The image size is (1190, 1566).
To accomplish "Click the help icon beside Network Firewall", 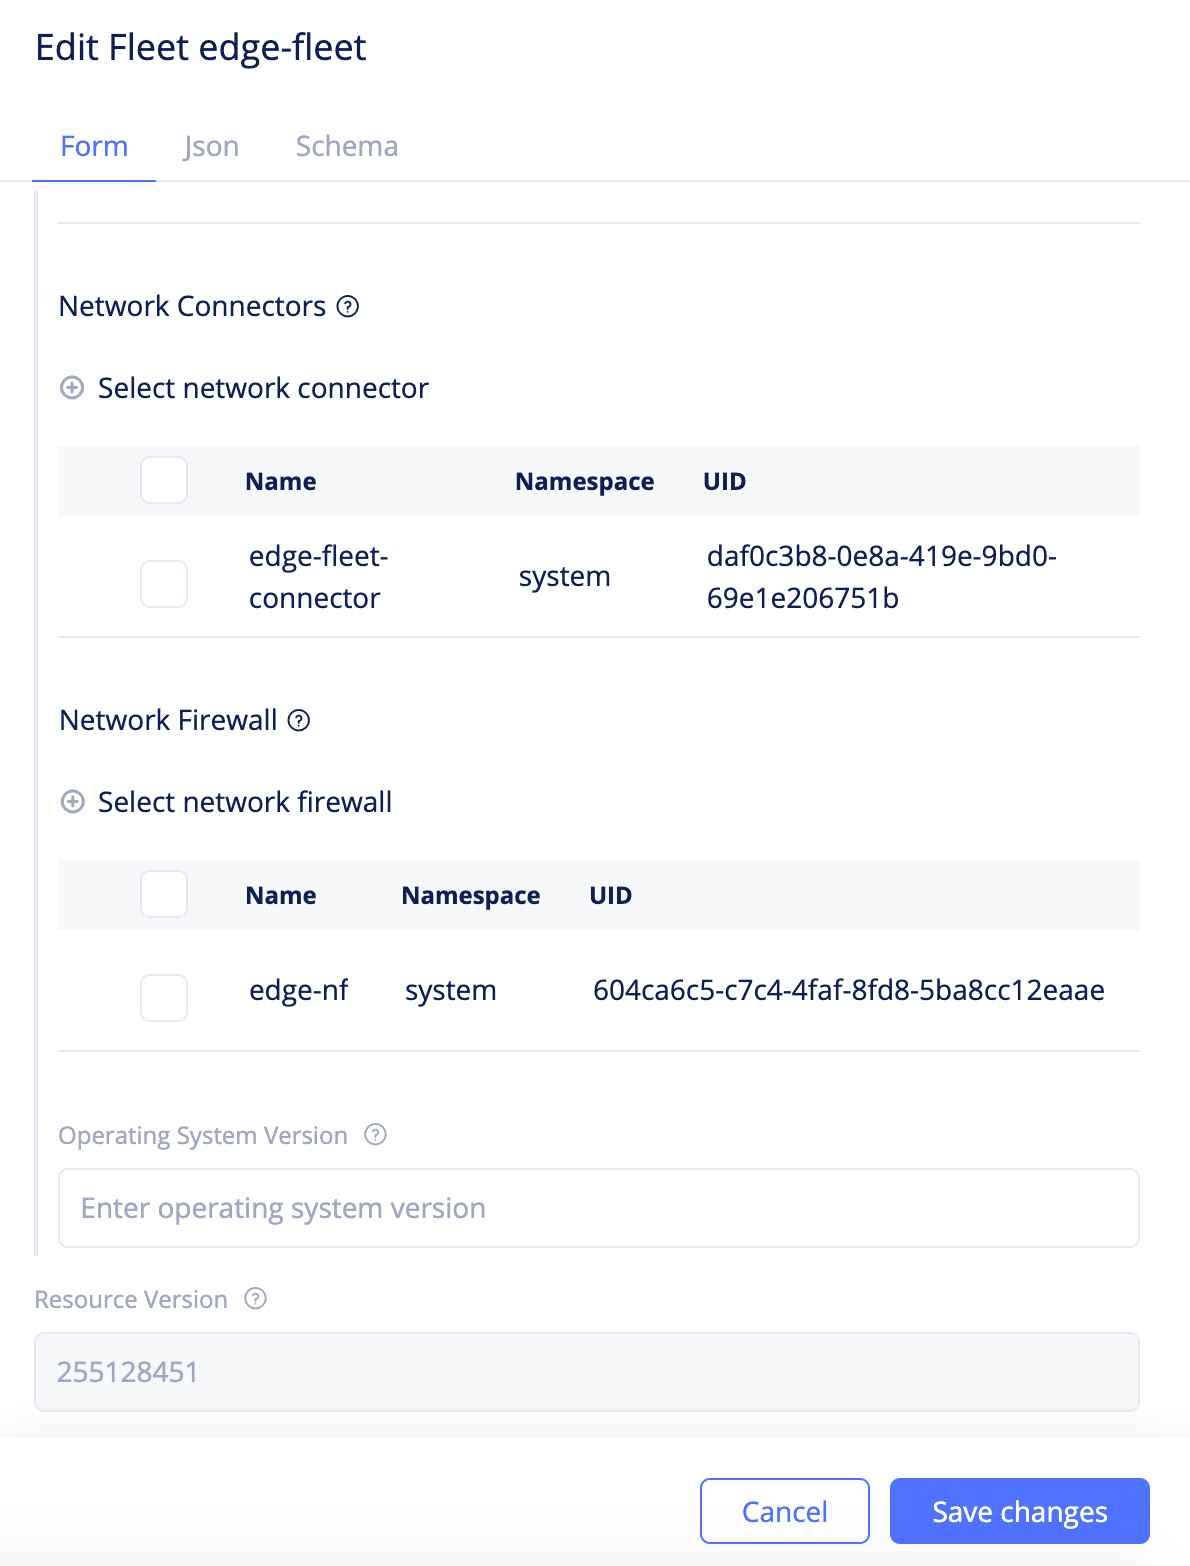I will point(298,721).
